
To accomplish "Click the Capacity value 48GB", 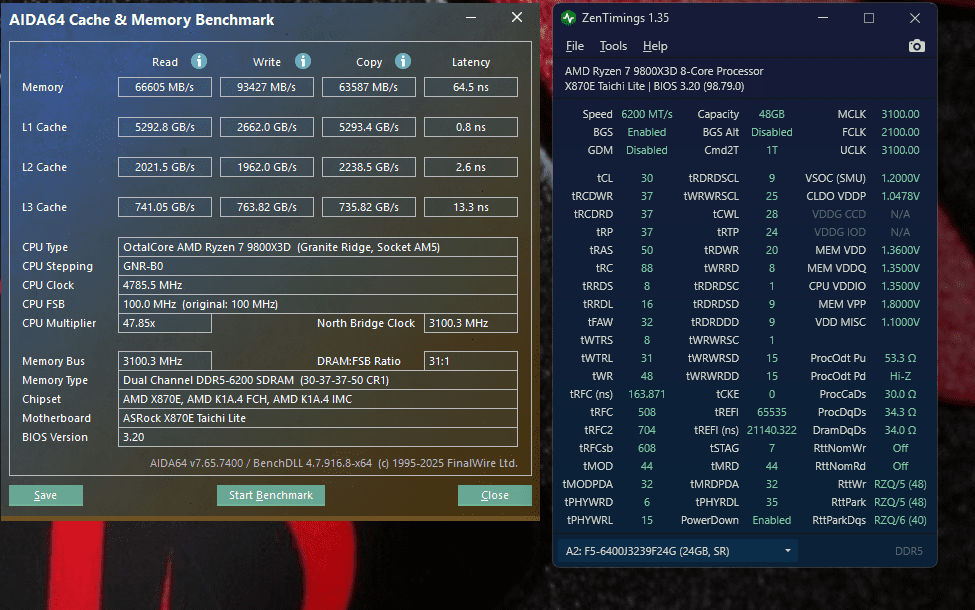I will 771,114.
